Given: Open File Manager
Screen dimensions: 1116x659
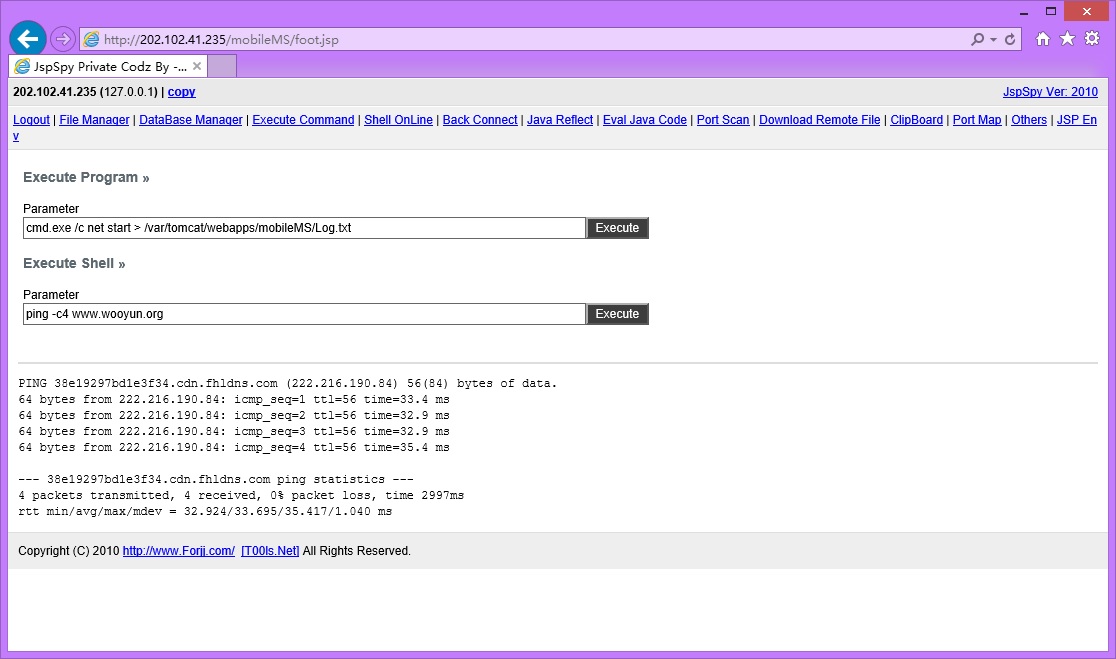Looking at the screenshot, I should pos(94,120).
